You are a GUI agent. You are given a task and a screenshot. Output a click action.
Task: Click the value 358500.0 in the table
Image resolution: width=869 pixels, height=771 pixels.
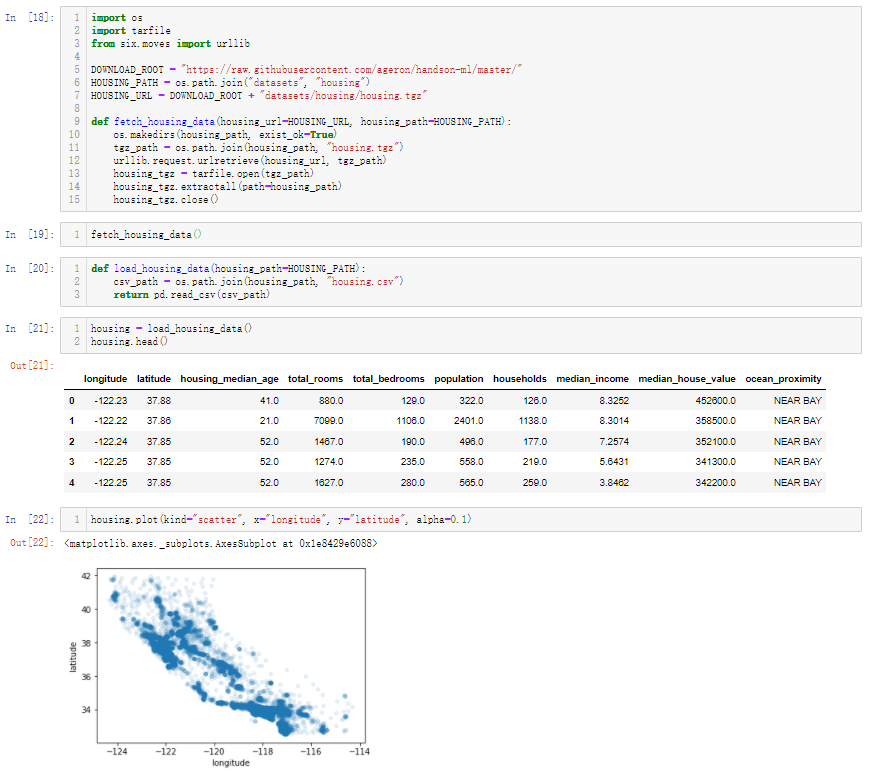(x=715, y=421)
